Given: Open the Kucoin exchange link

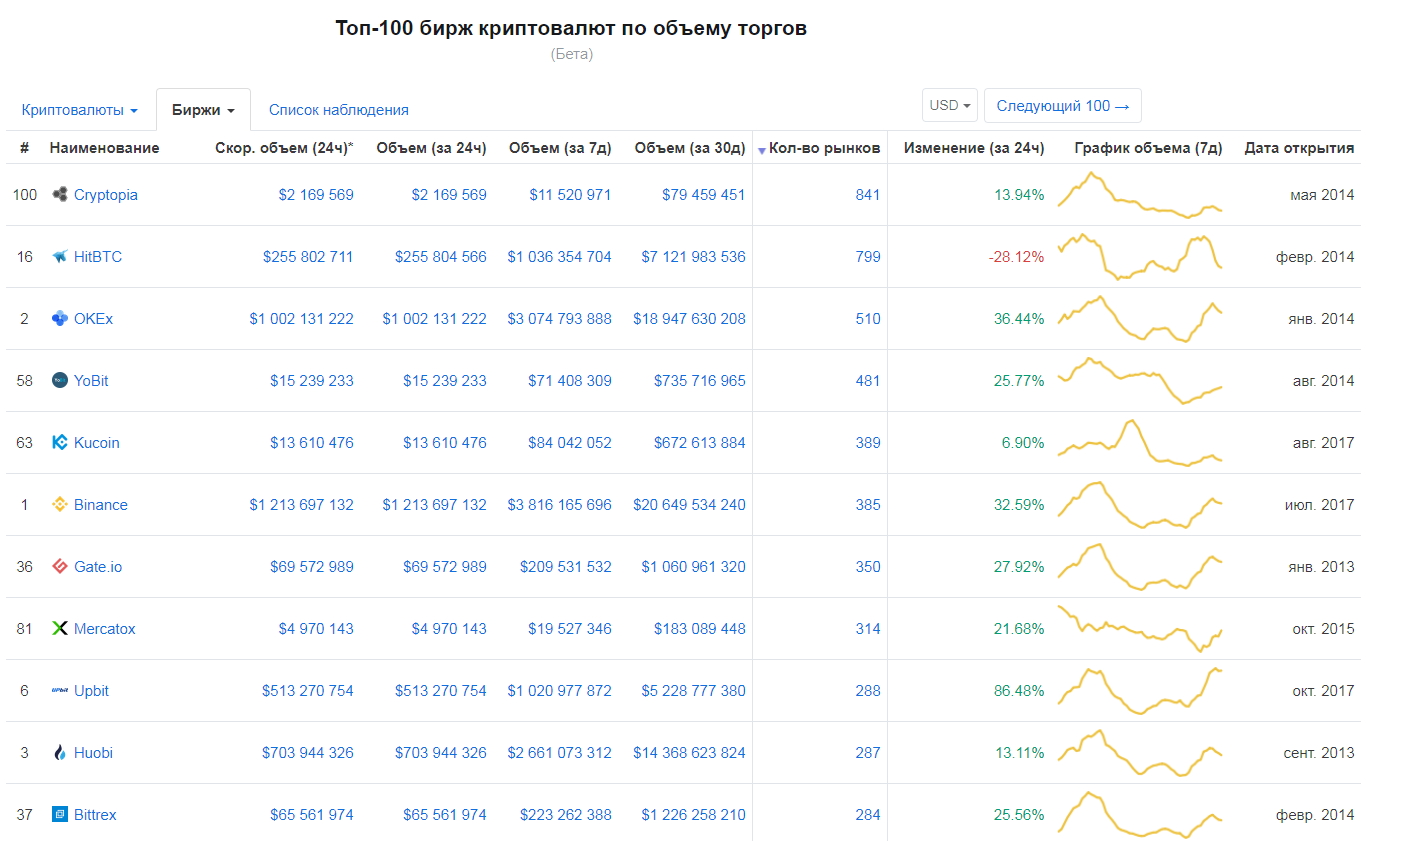Looking at the screenshot, I should click(x=97, y=443).
